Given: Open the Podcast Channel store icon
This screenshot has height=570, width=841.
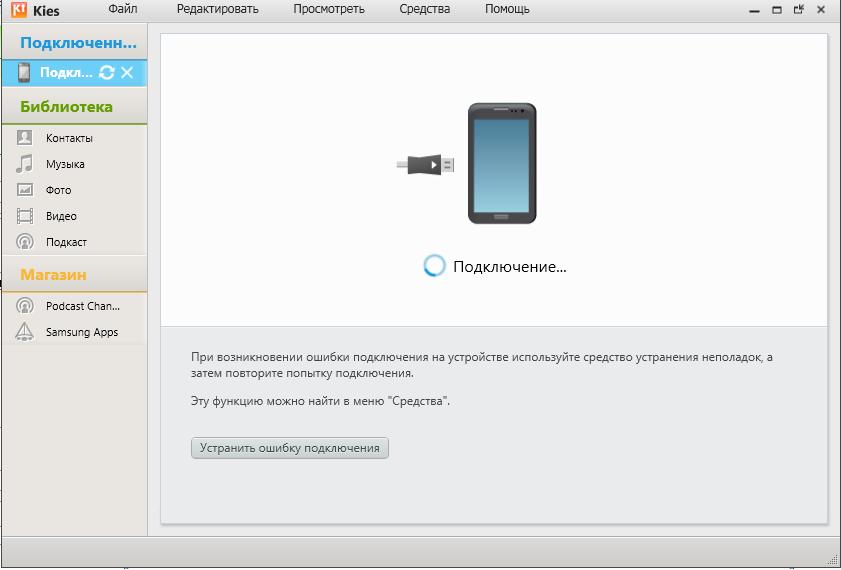Looking at the screenshot, I should pos(25,306).
